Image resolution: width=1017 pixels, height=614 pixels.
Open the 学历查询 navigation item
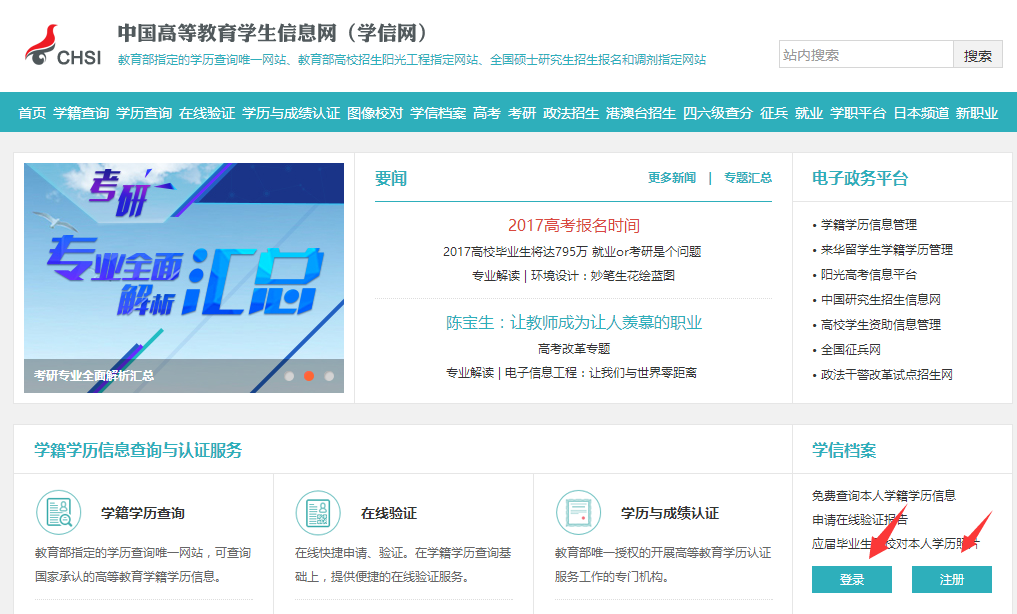(x=144, y=113)
